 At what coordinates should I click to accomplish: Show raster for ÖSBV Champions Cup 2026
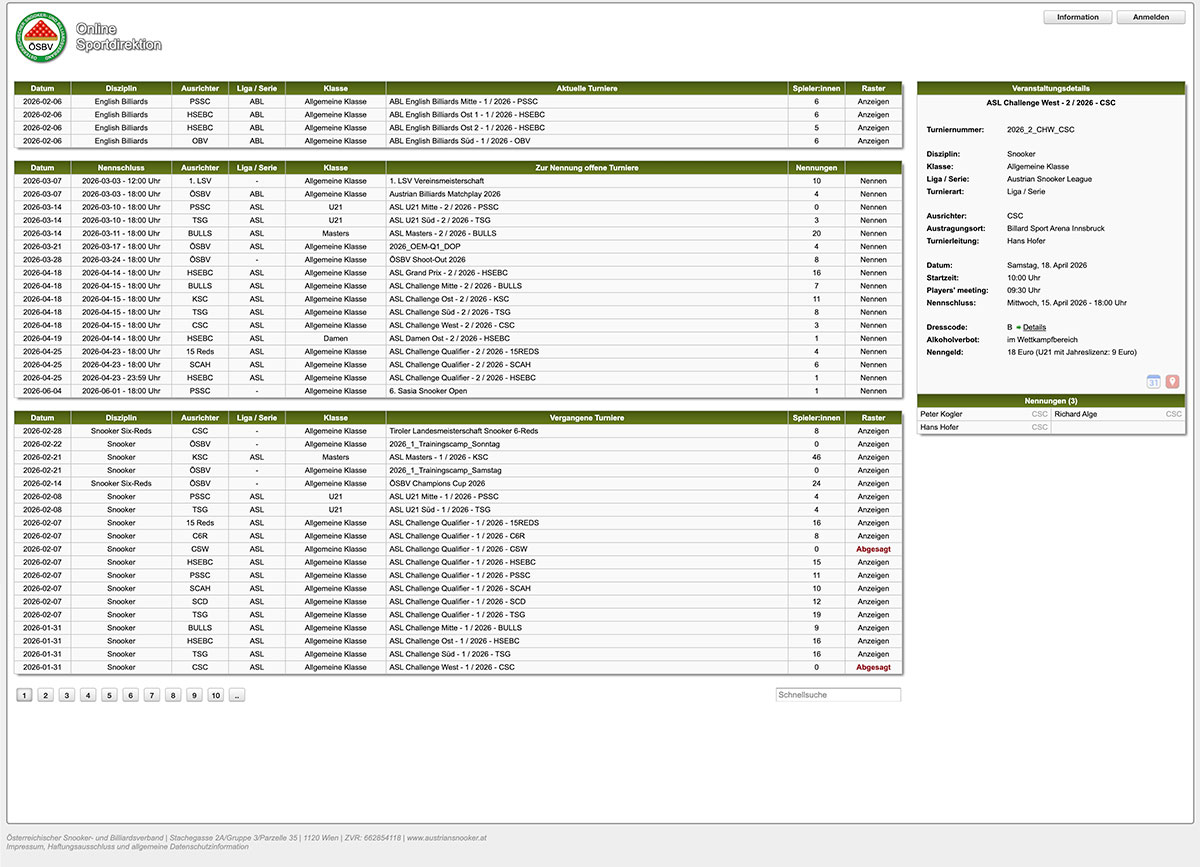[872, 483]
